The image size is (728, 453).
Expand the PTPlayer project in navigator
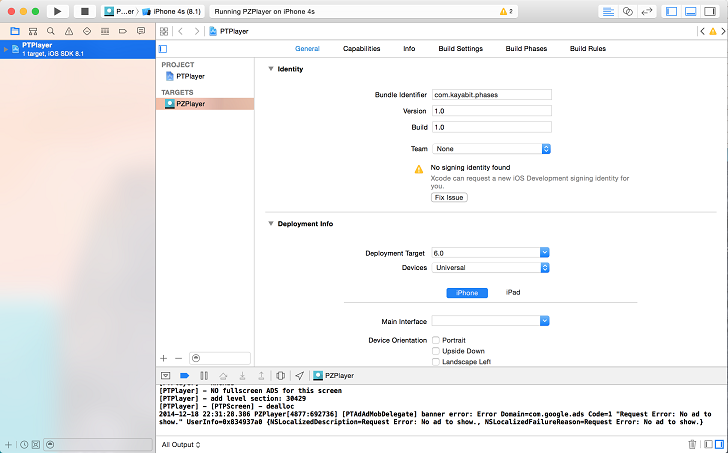click(6, 49)
